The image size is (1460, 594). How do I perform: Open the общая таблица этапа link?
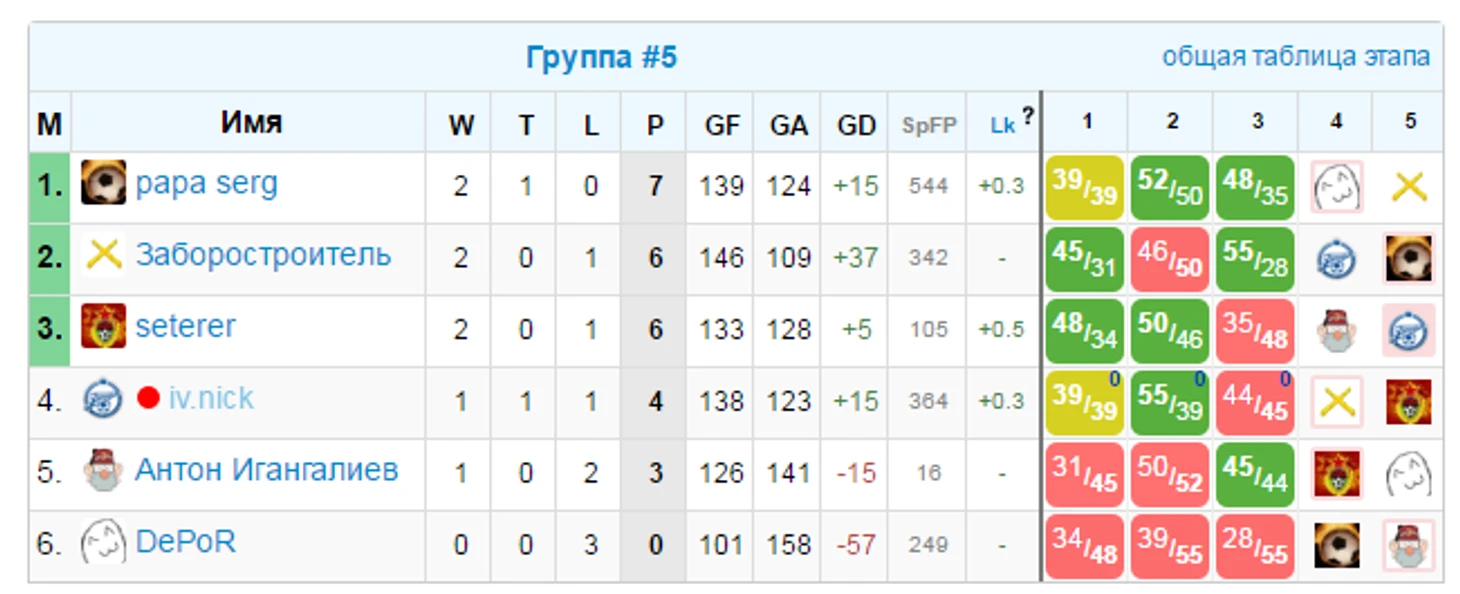coord(1295,57)
